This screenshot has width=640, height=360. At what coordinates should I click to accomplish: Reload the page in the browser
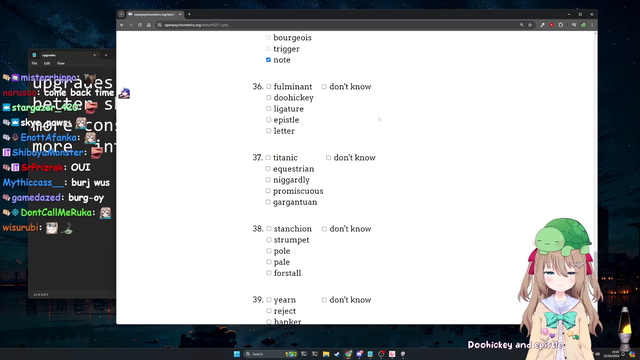pyautogui.click(x=140, y=25)
